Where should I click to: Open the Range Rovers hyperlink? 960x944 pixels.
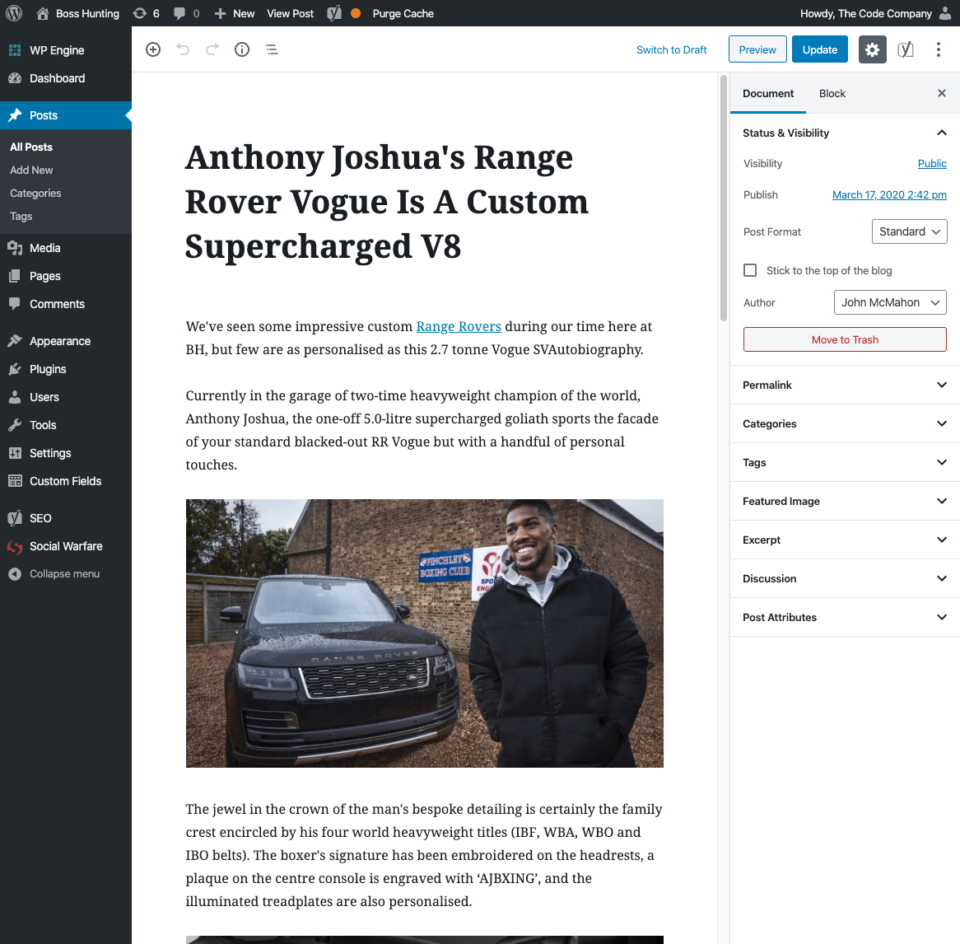point(459,327)
